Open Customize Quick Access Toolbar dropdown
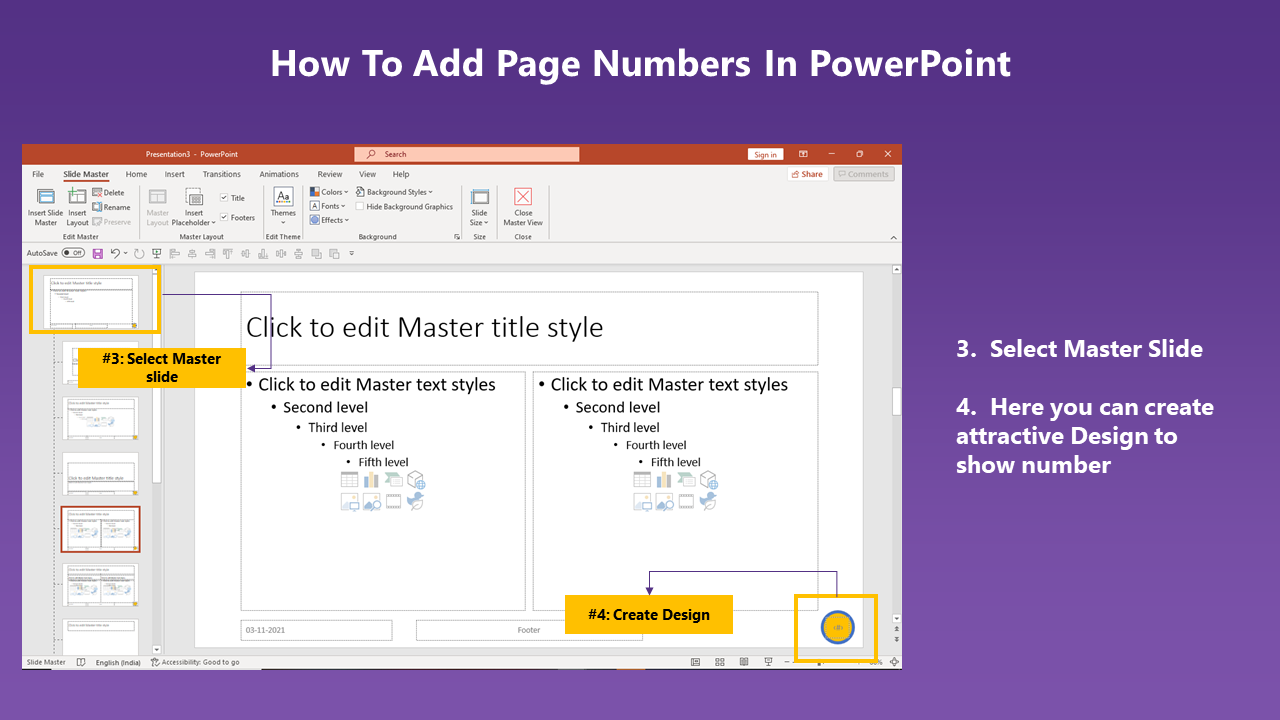 [351, 254]
